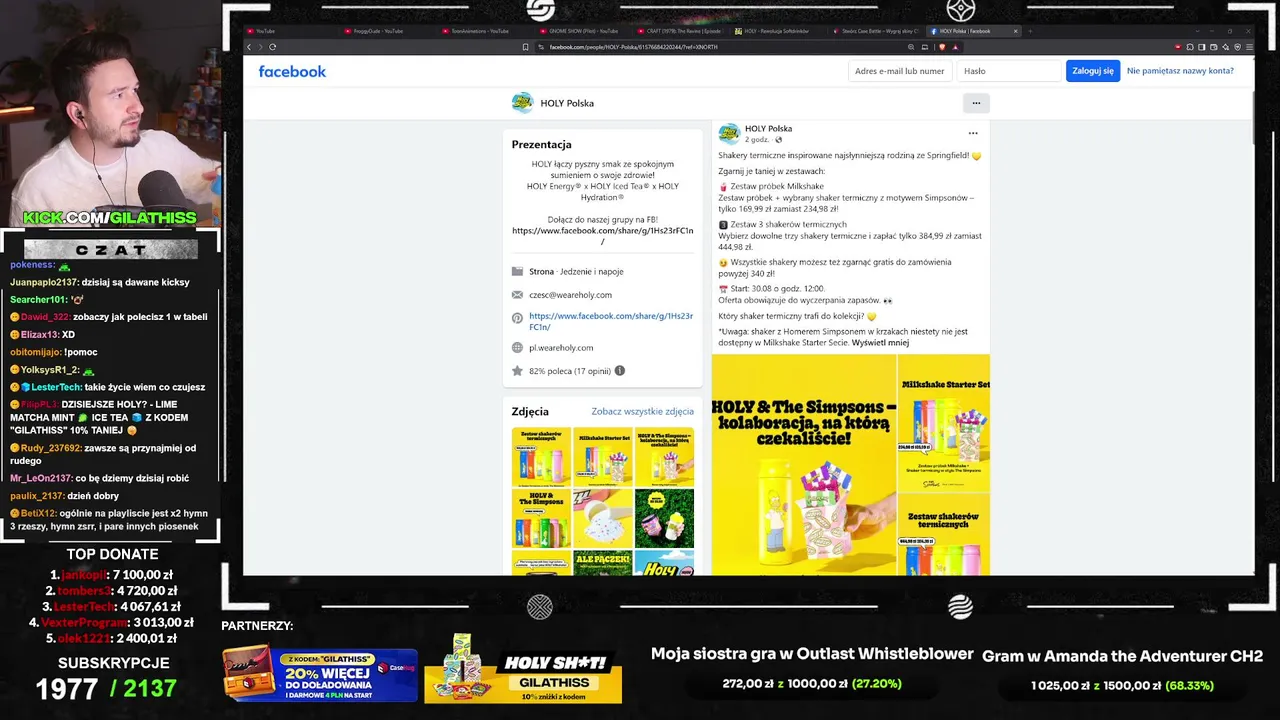
Task: Click the bookmark icon in the address bar
Action: point(526,47)
